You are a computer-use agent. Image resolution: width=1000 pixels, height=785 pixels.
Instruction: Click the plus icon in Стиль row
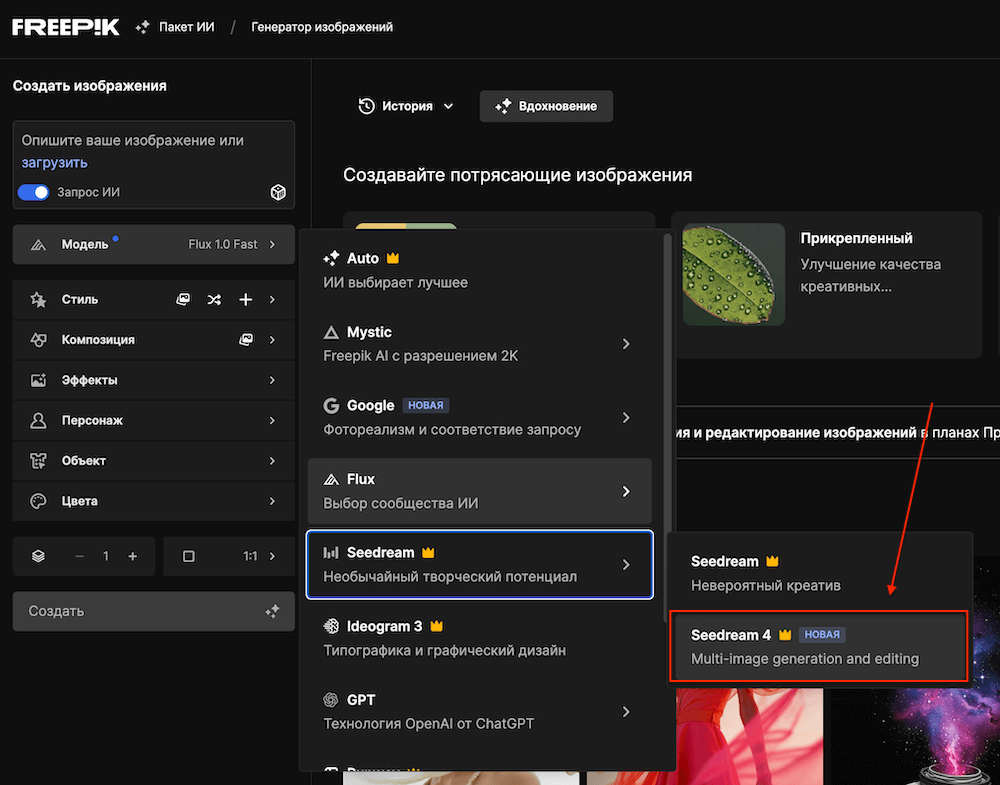coord(246,299)
